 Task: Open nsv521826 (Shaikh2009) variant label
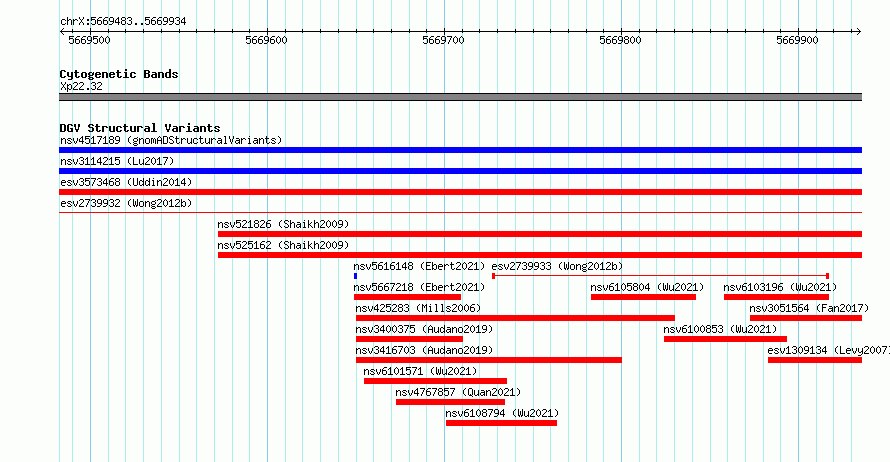283,224
